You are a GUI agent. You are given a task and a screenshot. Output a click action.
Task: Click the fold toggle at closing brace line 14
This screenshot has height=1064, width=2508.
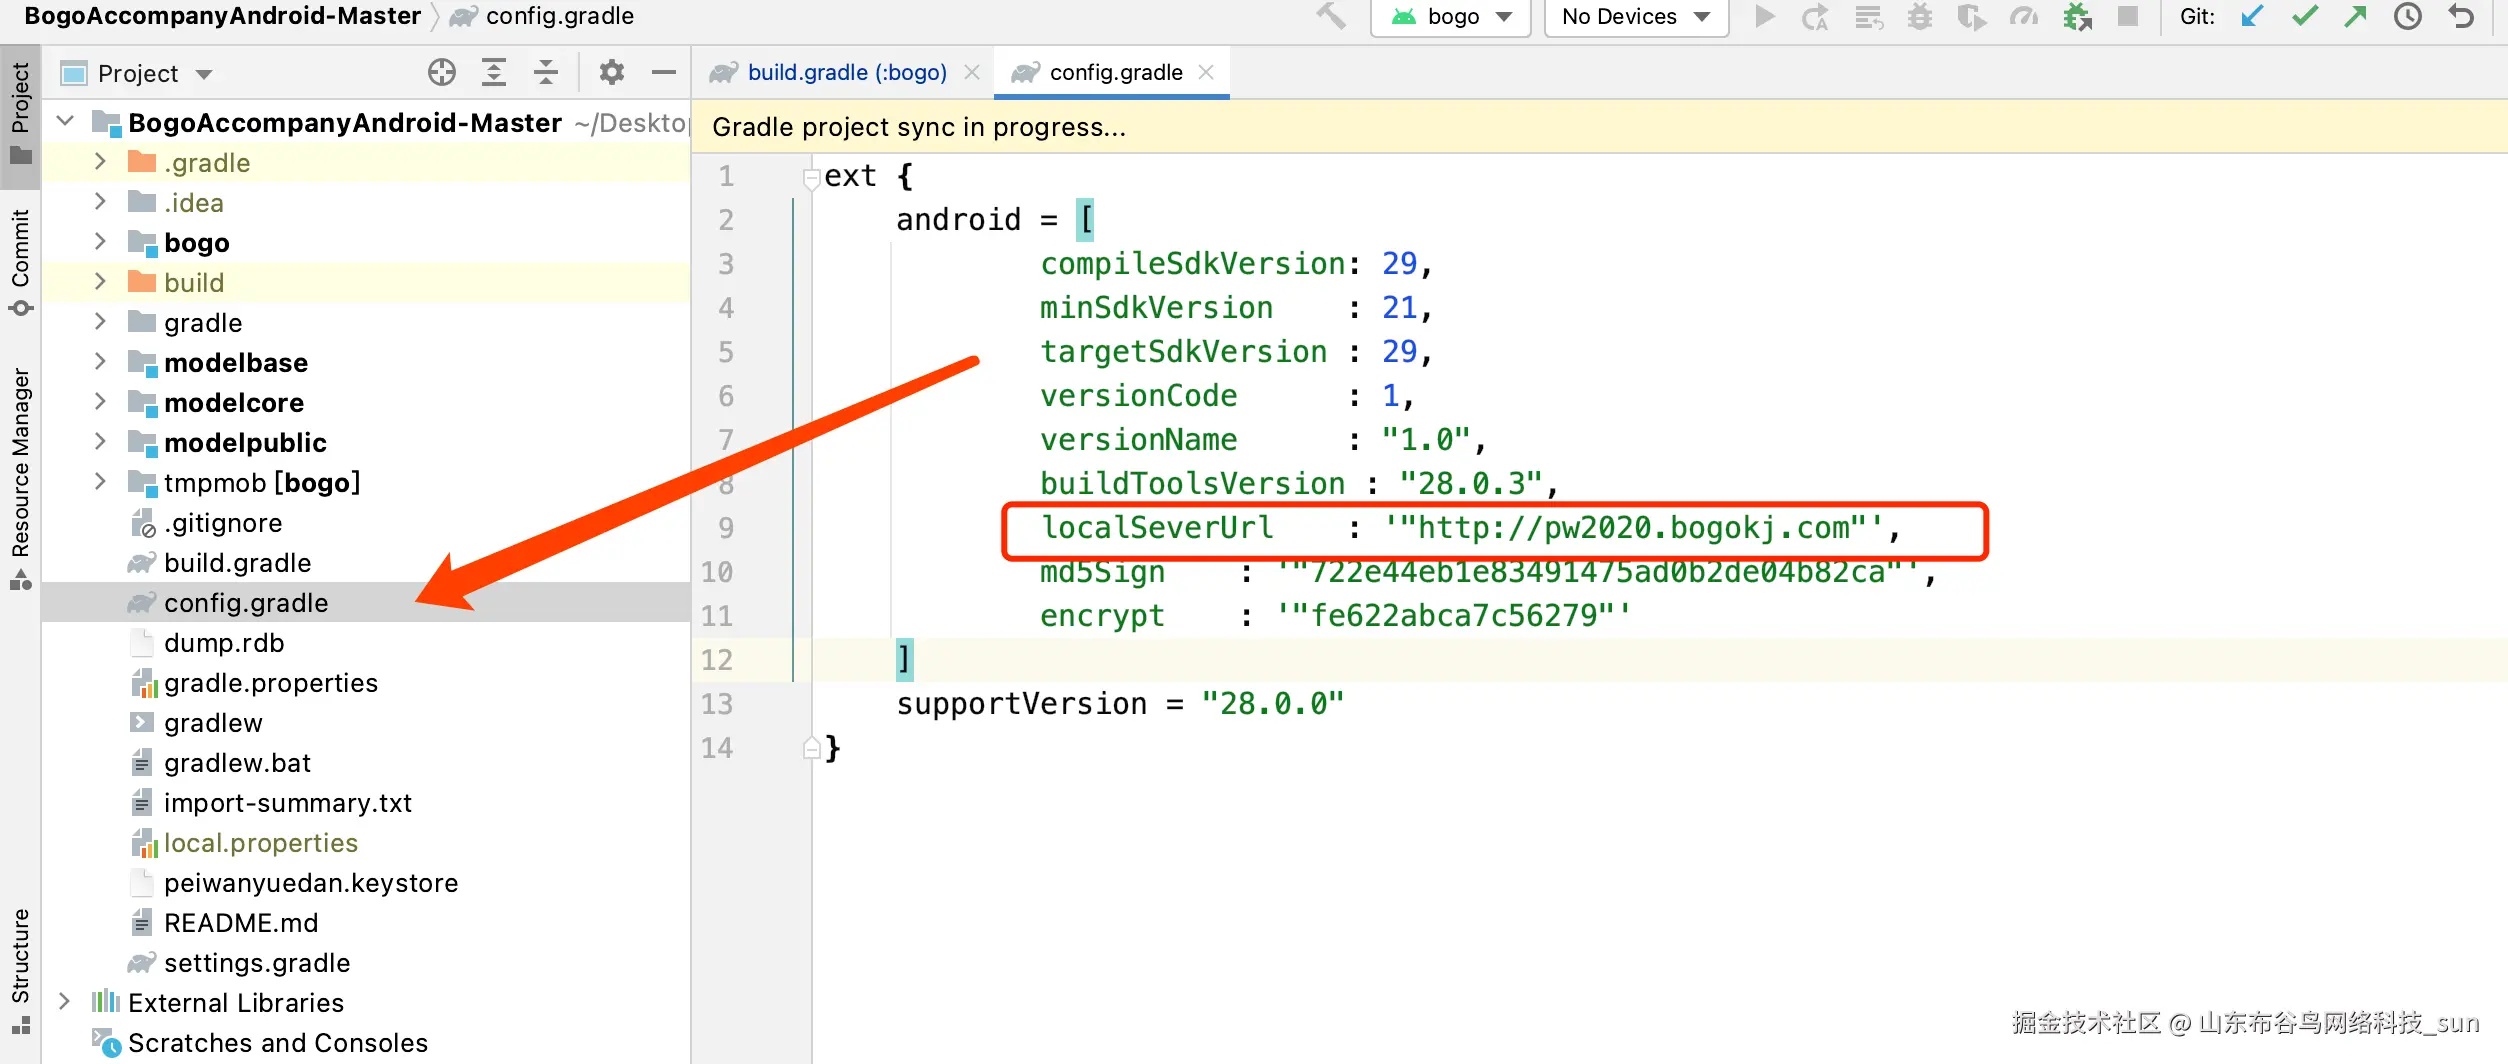pyautogui.click(x=811, y=748)
